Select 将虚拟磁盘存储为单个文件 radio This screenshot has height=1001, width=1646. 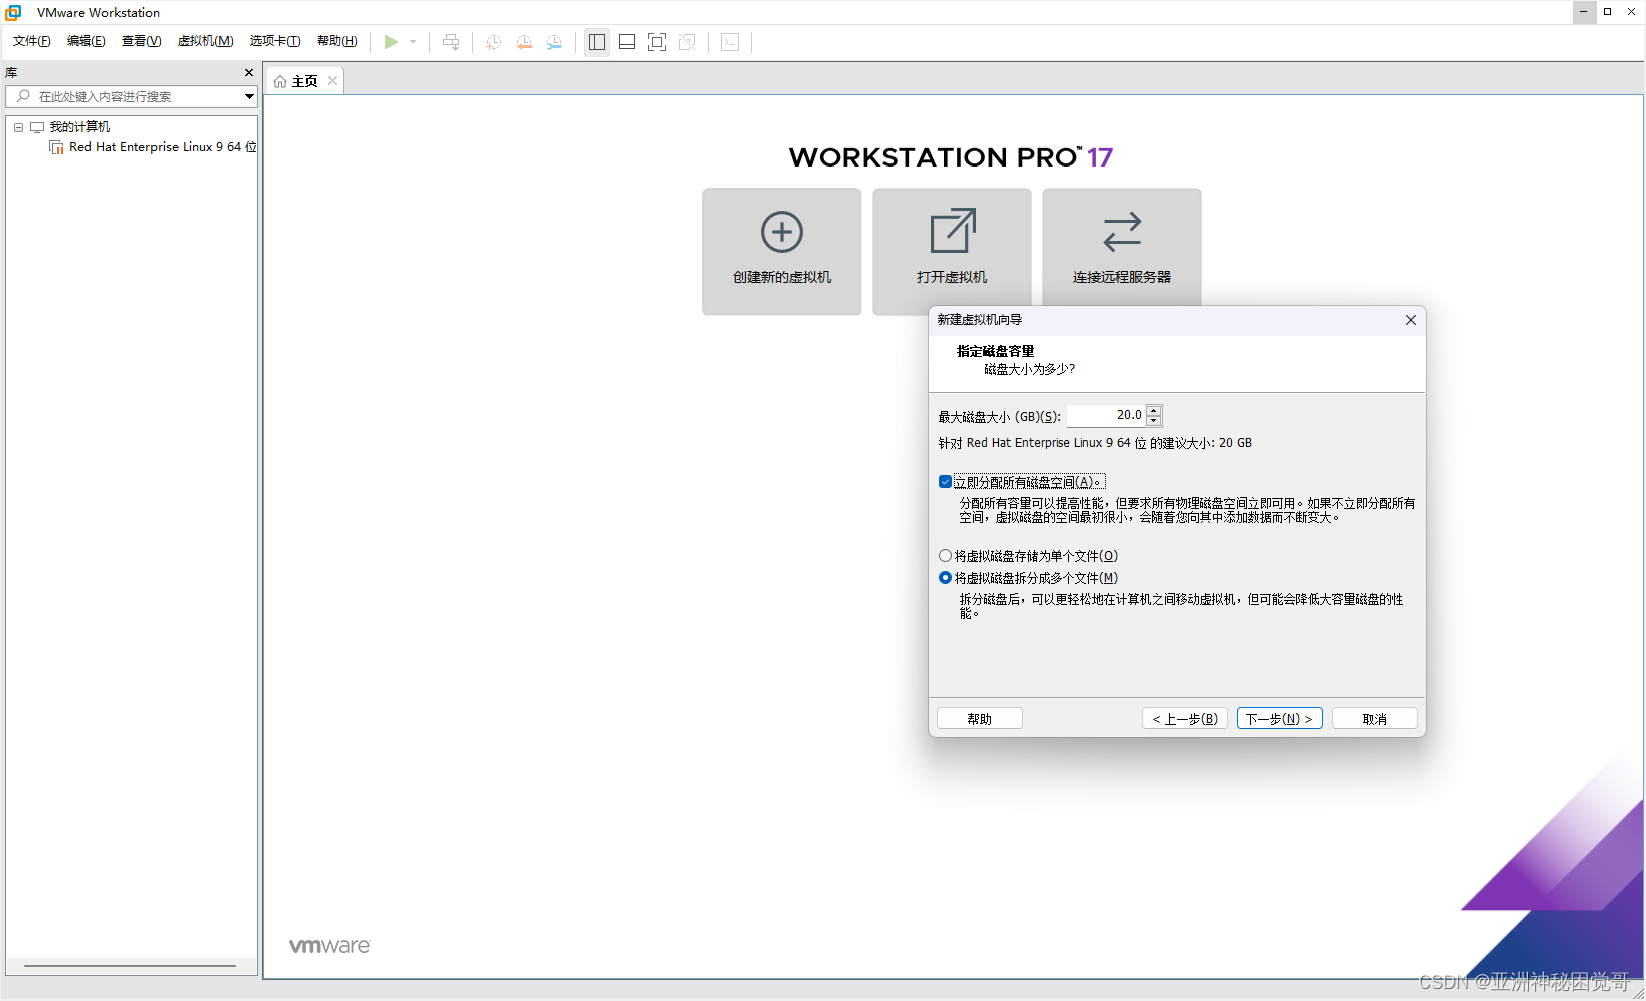(x=945, y=556)
